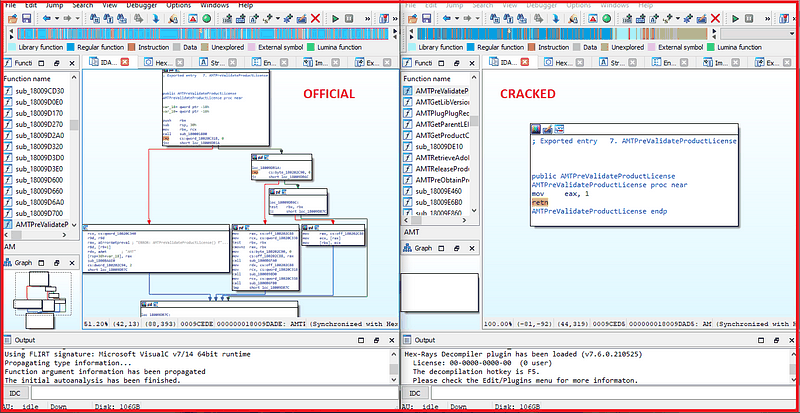Close the Output panel in OFFICIAL window
800x413 pixels.
[390, 340]
